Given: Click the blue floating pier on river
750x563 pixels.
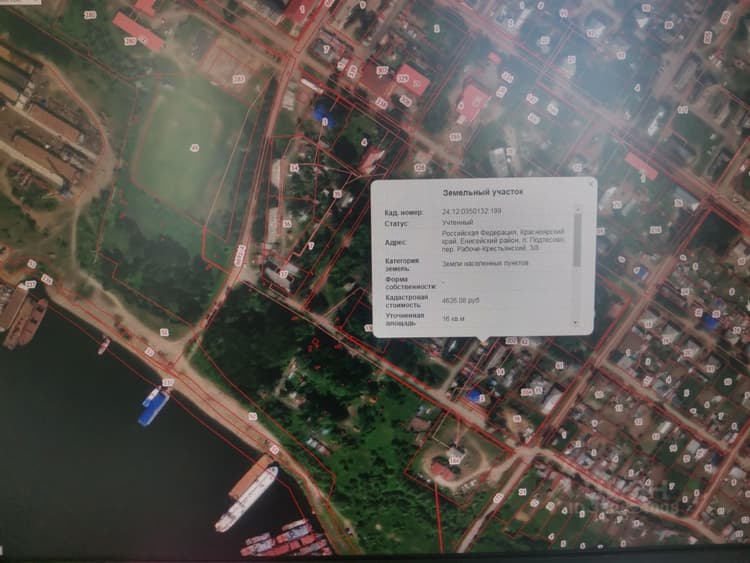Looking at the screenshot, I should point(154,408).
